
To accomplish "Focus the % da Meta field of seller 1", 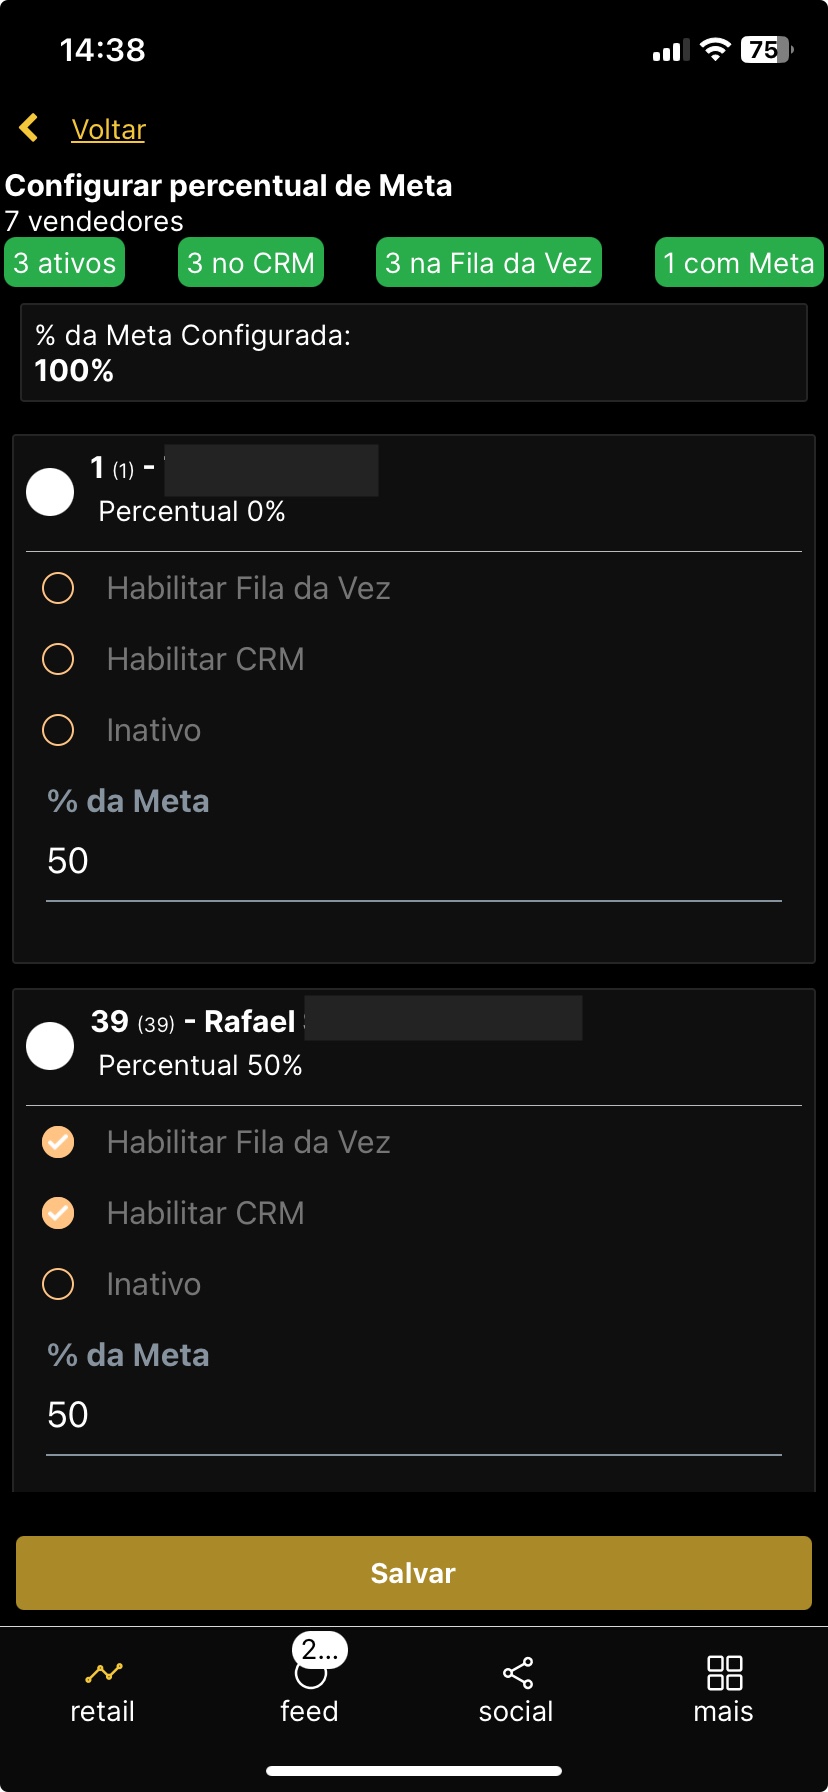I will [x=413, y=862].
